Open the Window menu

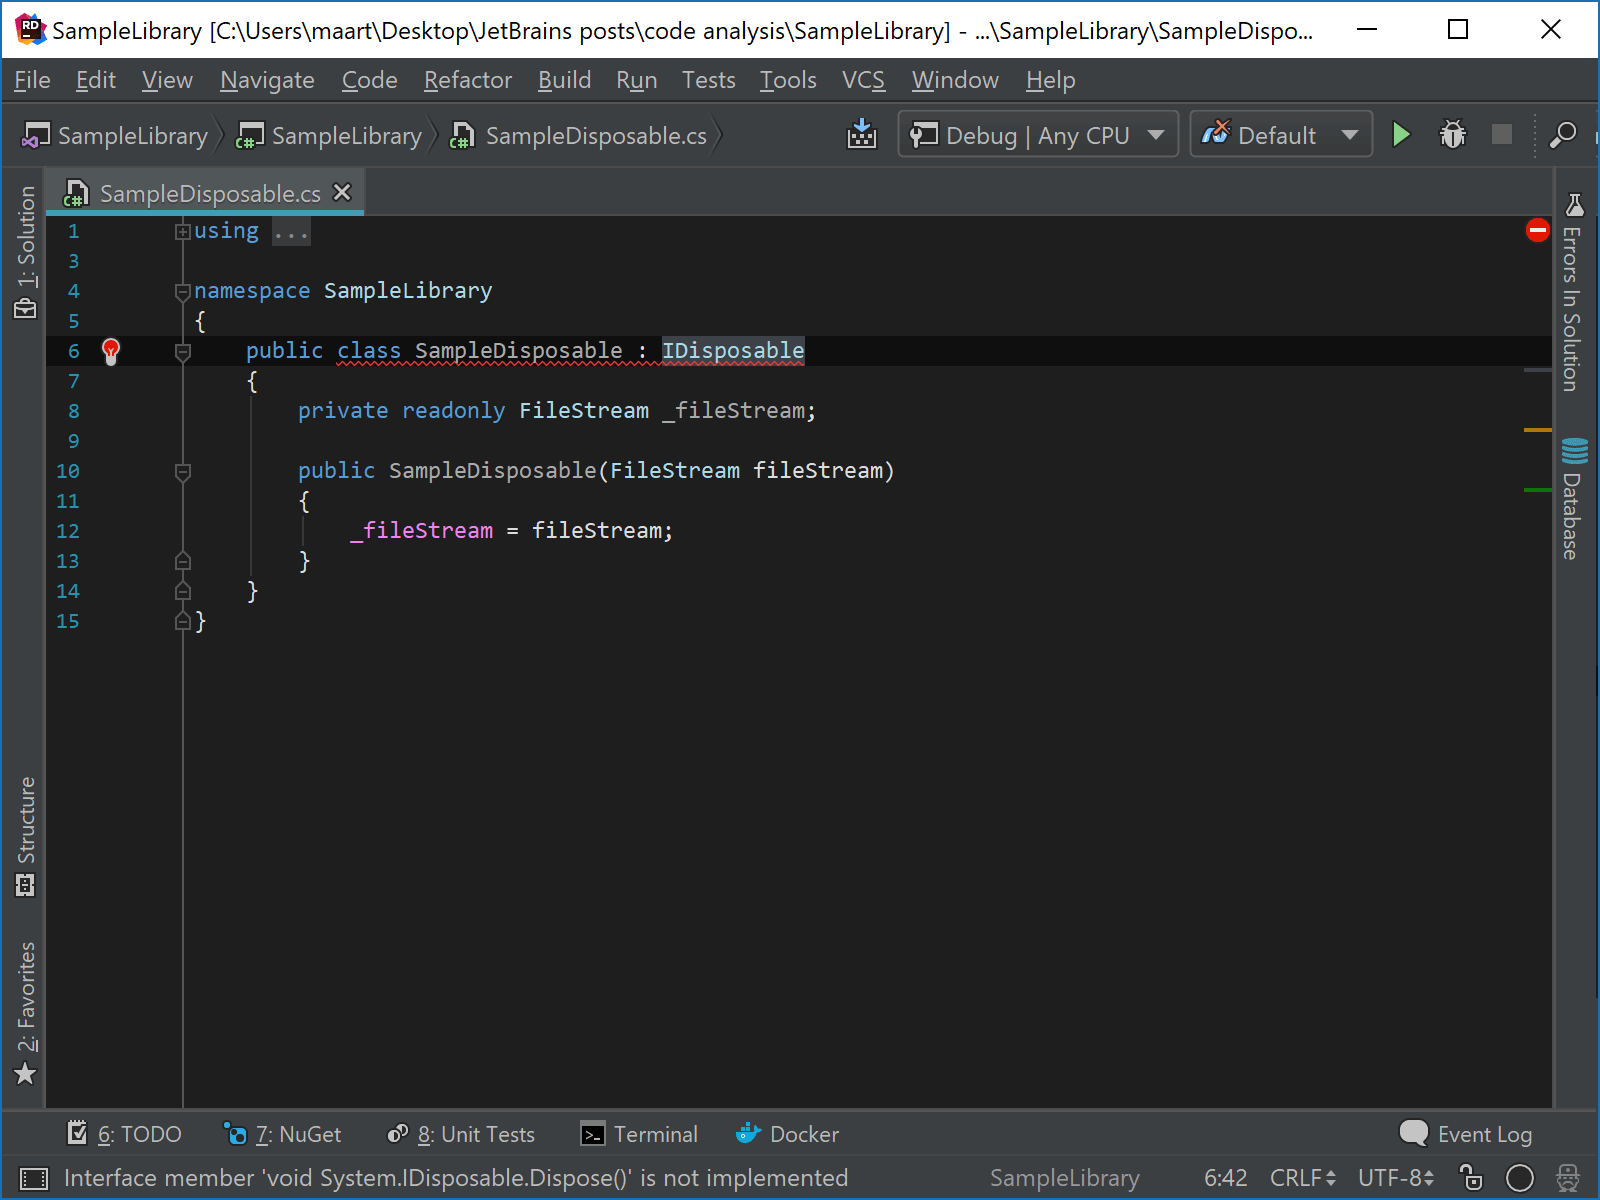pyautogui.click(x=955, y=80)
